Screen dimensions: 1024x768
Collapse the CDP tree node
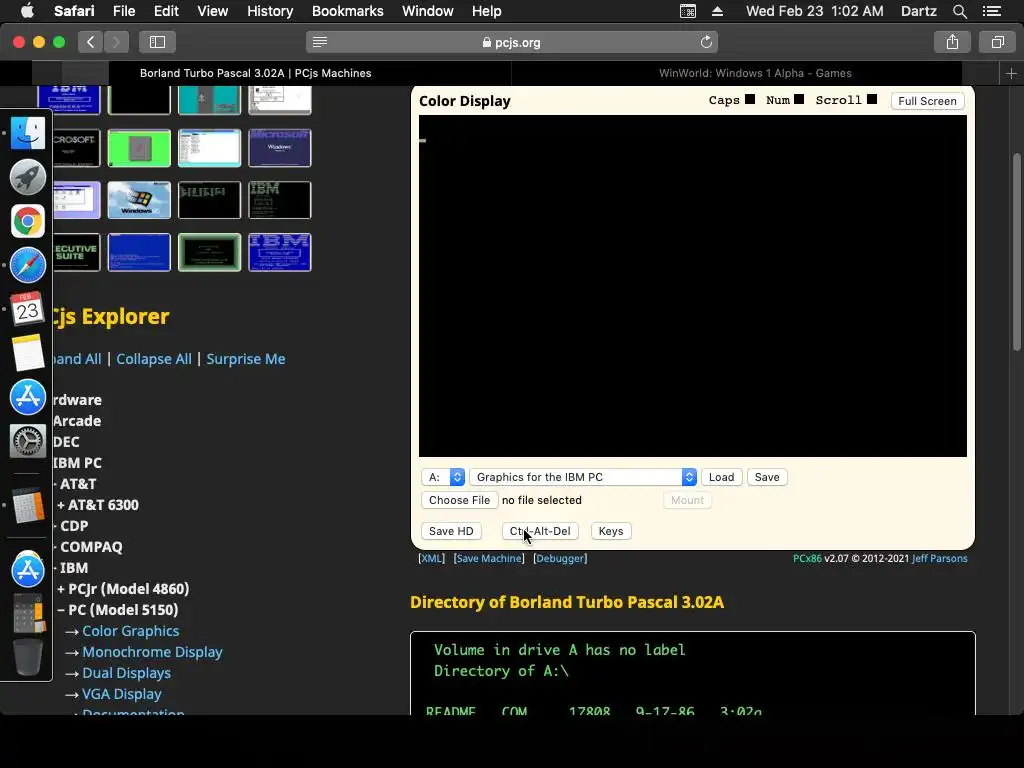pyautogui.click(x=71, y=526)
